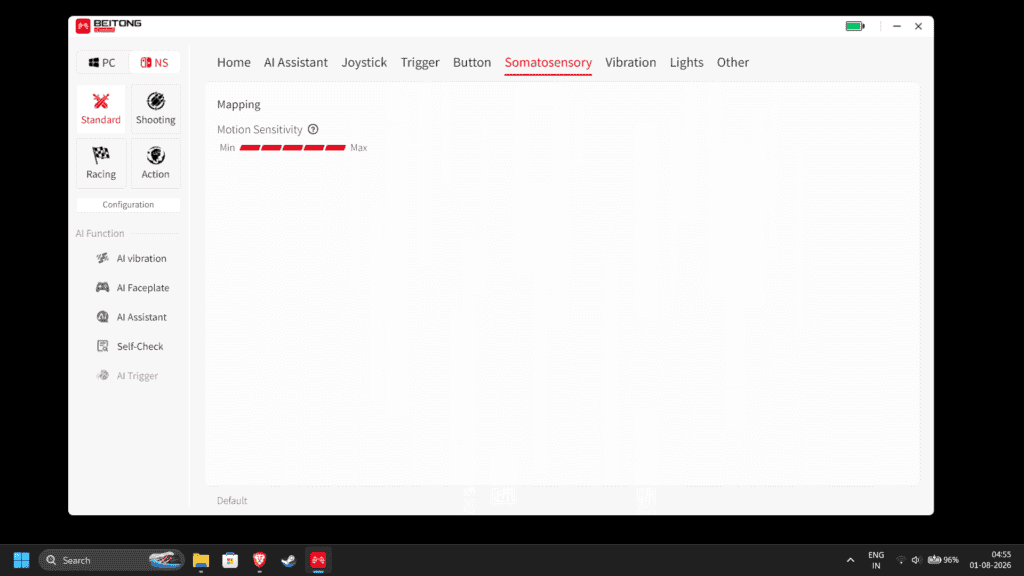Image resolution: width=1024 pixels, height=576 pixels.
Task: Open AI Assistant in sidebar
Action: click(x=131, y=317)
